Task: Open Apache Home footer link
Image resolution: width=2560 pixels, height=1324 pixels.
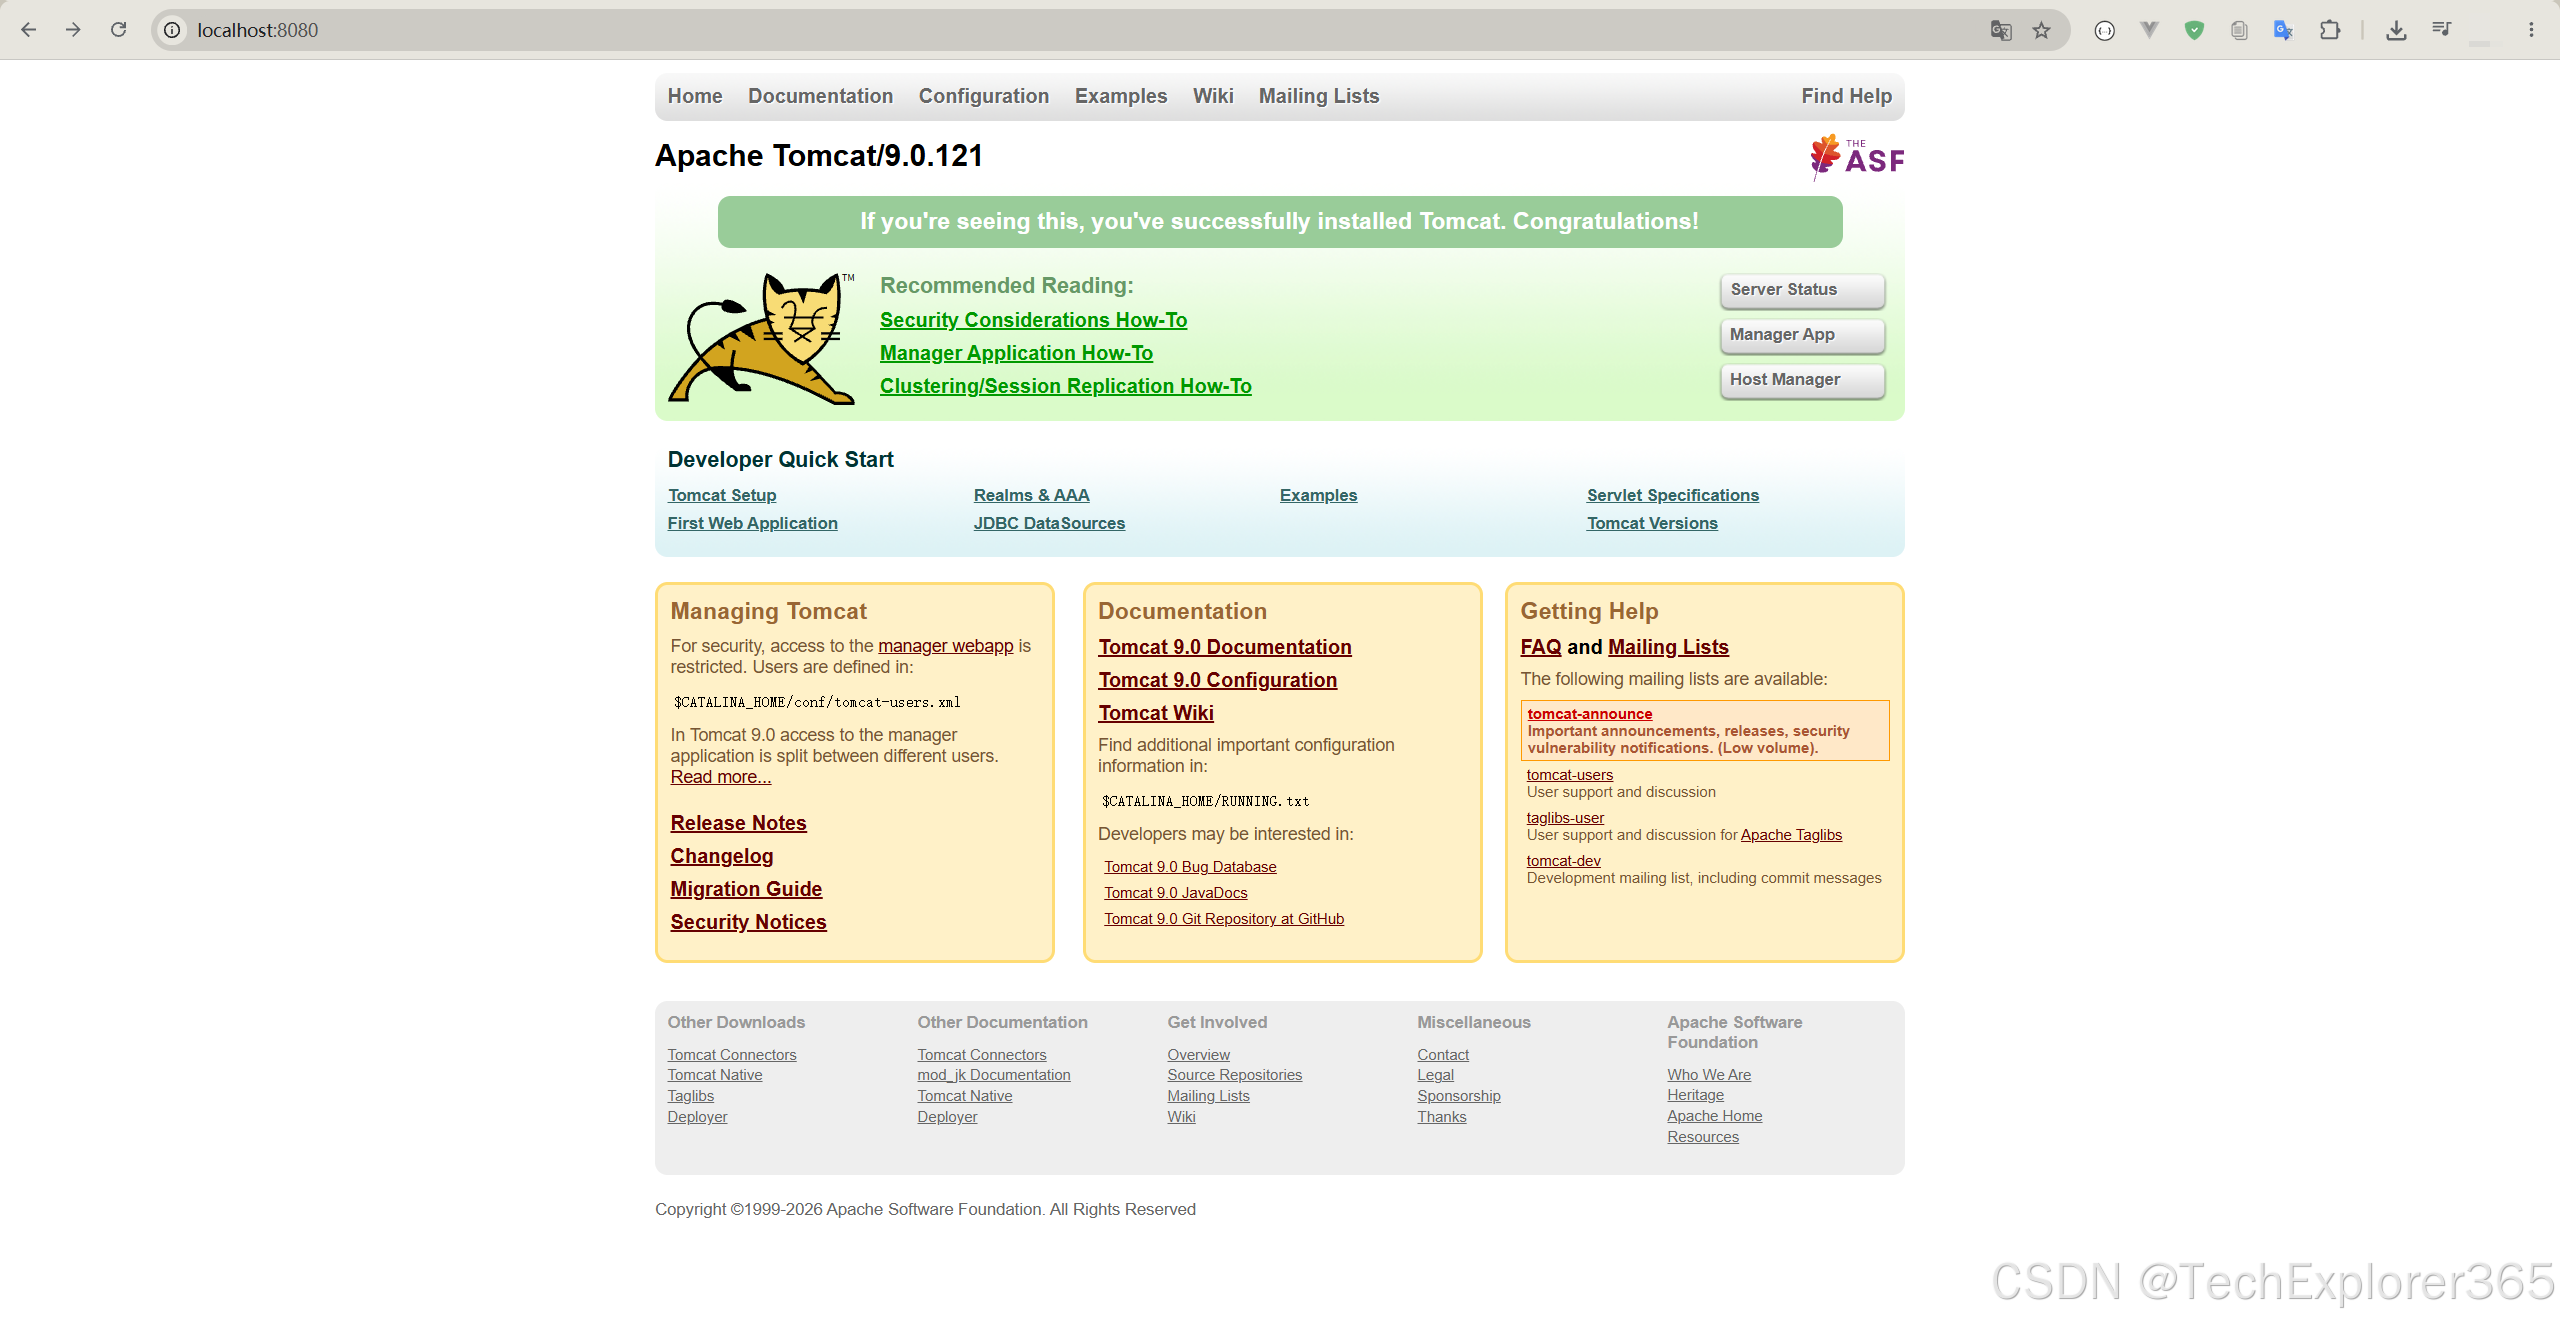Action: tap(1715, 1116)
